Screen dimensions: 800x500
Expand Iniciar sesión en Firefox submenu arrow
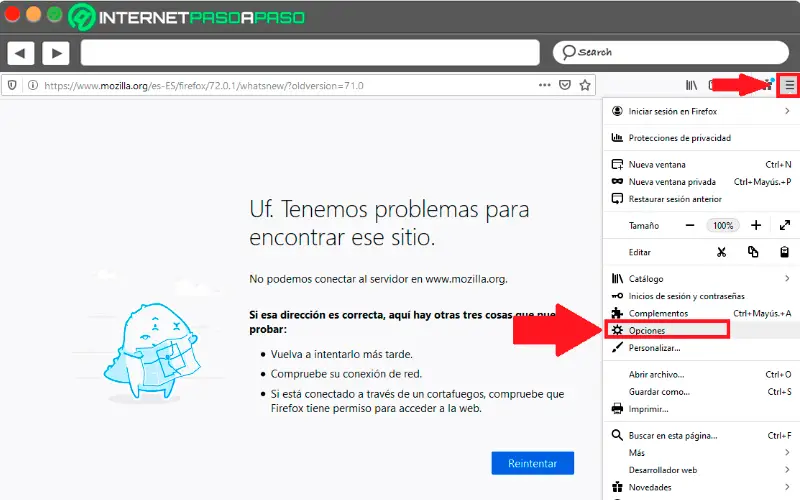click(787, 111)
